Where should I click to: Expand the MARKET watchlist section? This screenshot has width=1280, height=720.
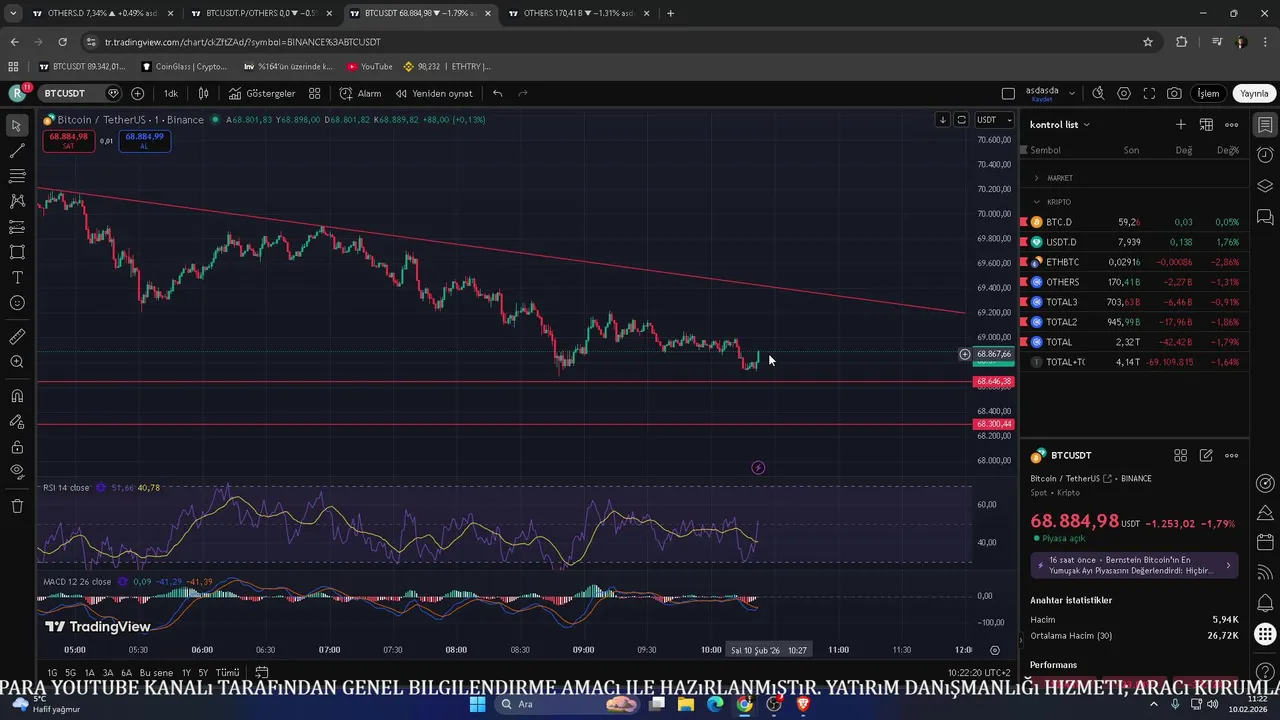pyautogui.click(x=1036, y=178)
